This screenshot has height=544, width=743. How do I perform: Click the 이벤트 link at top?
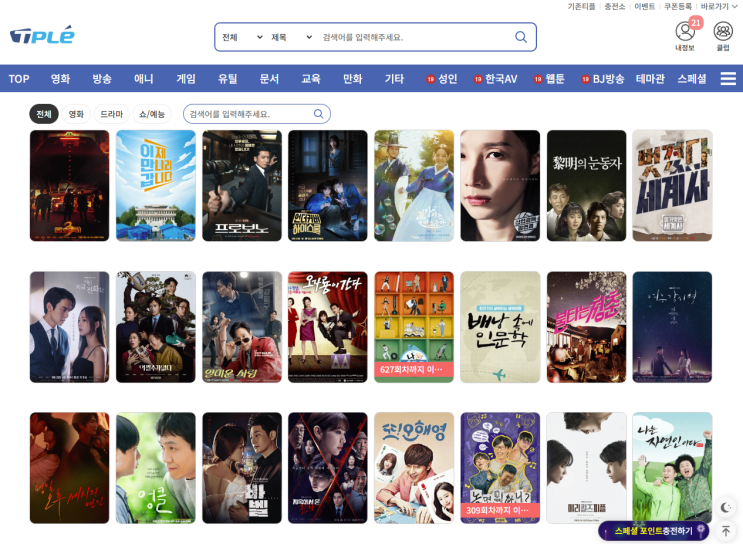(644, 6)
